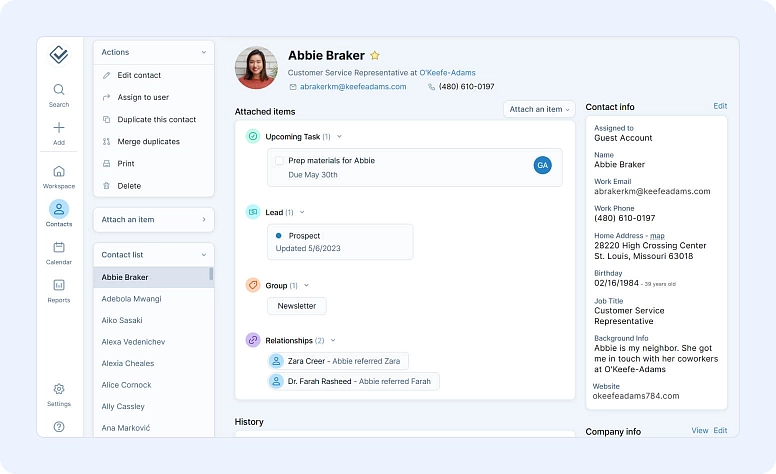Viewport: 776px width, 474px height.
Task: Click Edit in Contact info panel
Action: tap(720, 106)
